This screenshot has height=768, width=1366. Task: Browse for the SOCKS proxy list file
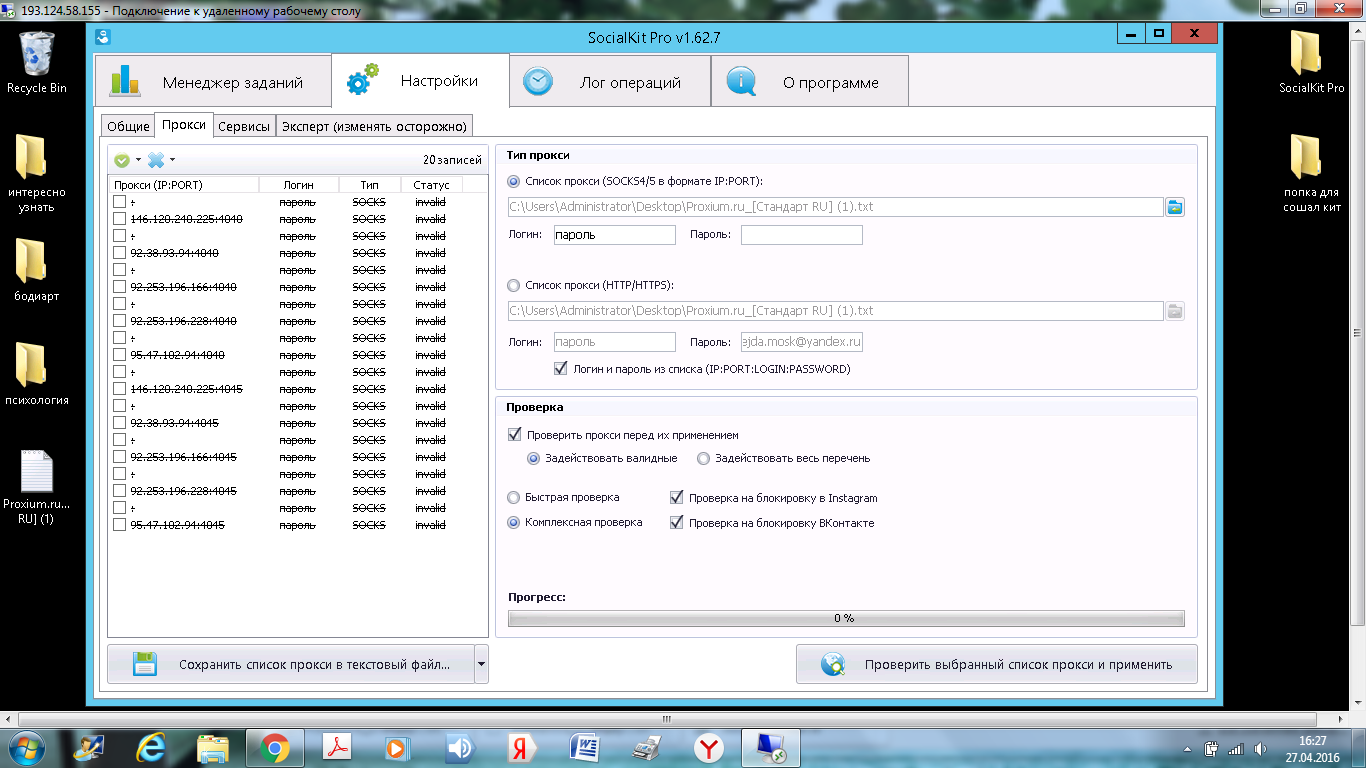(x=1175, y=207)
